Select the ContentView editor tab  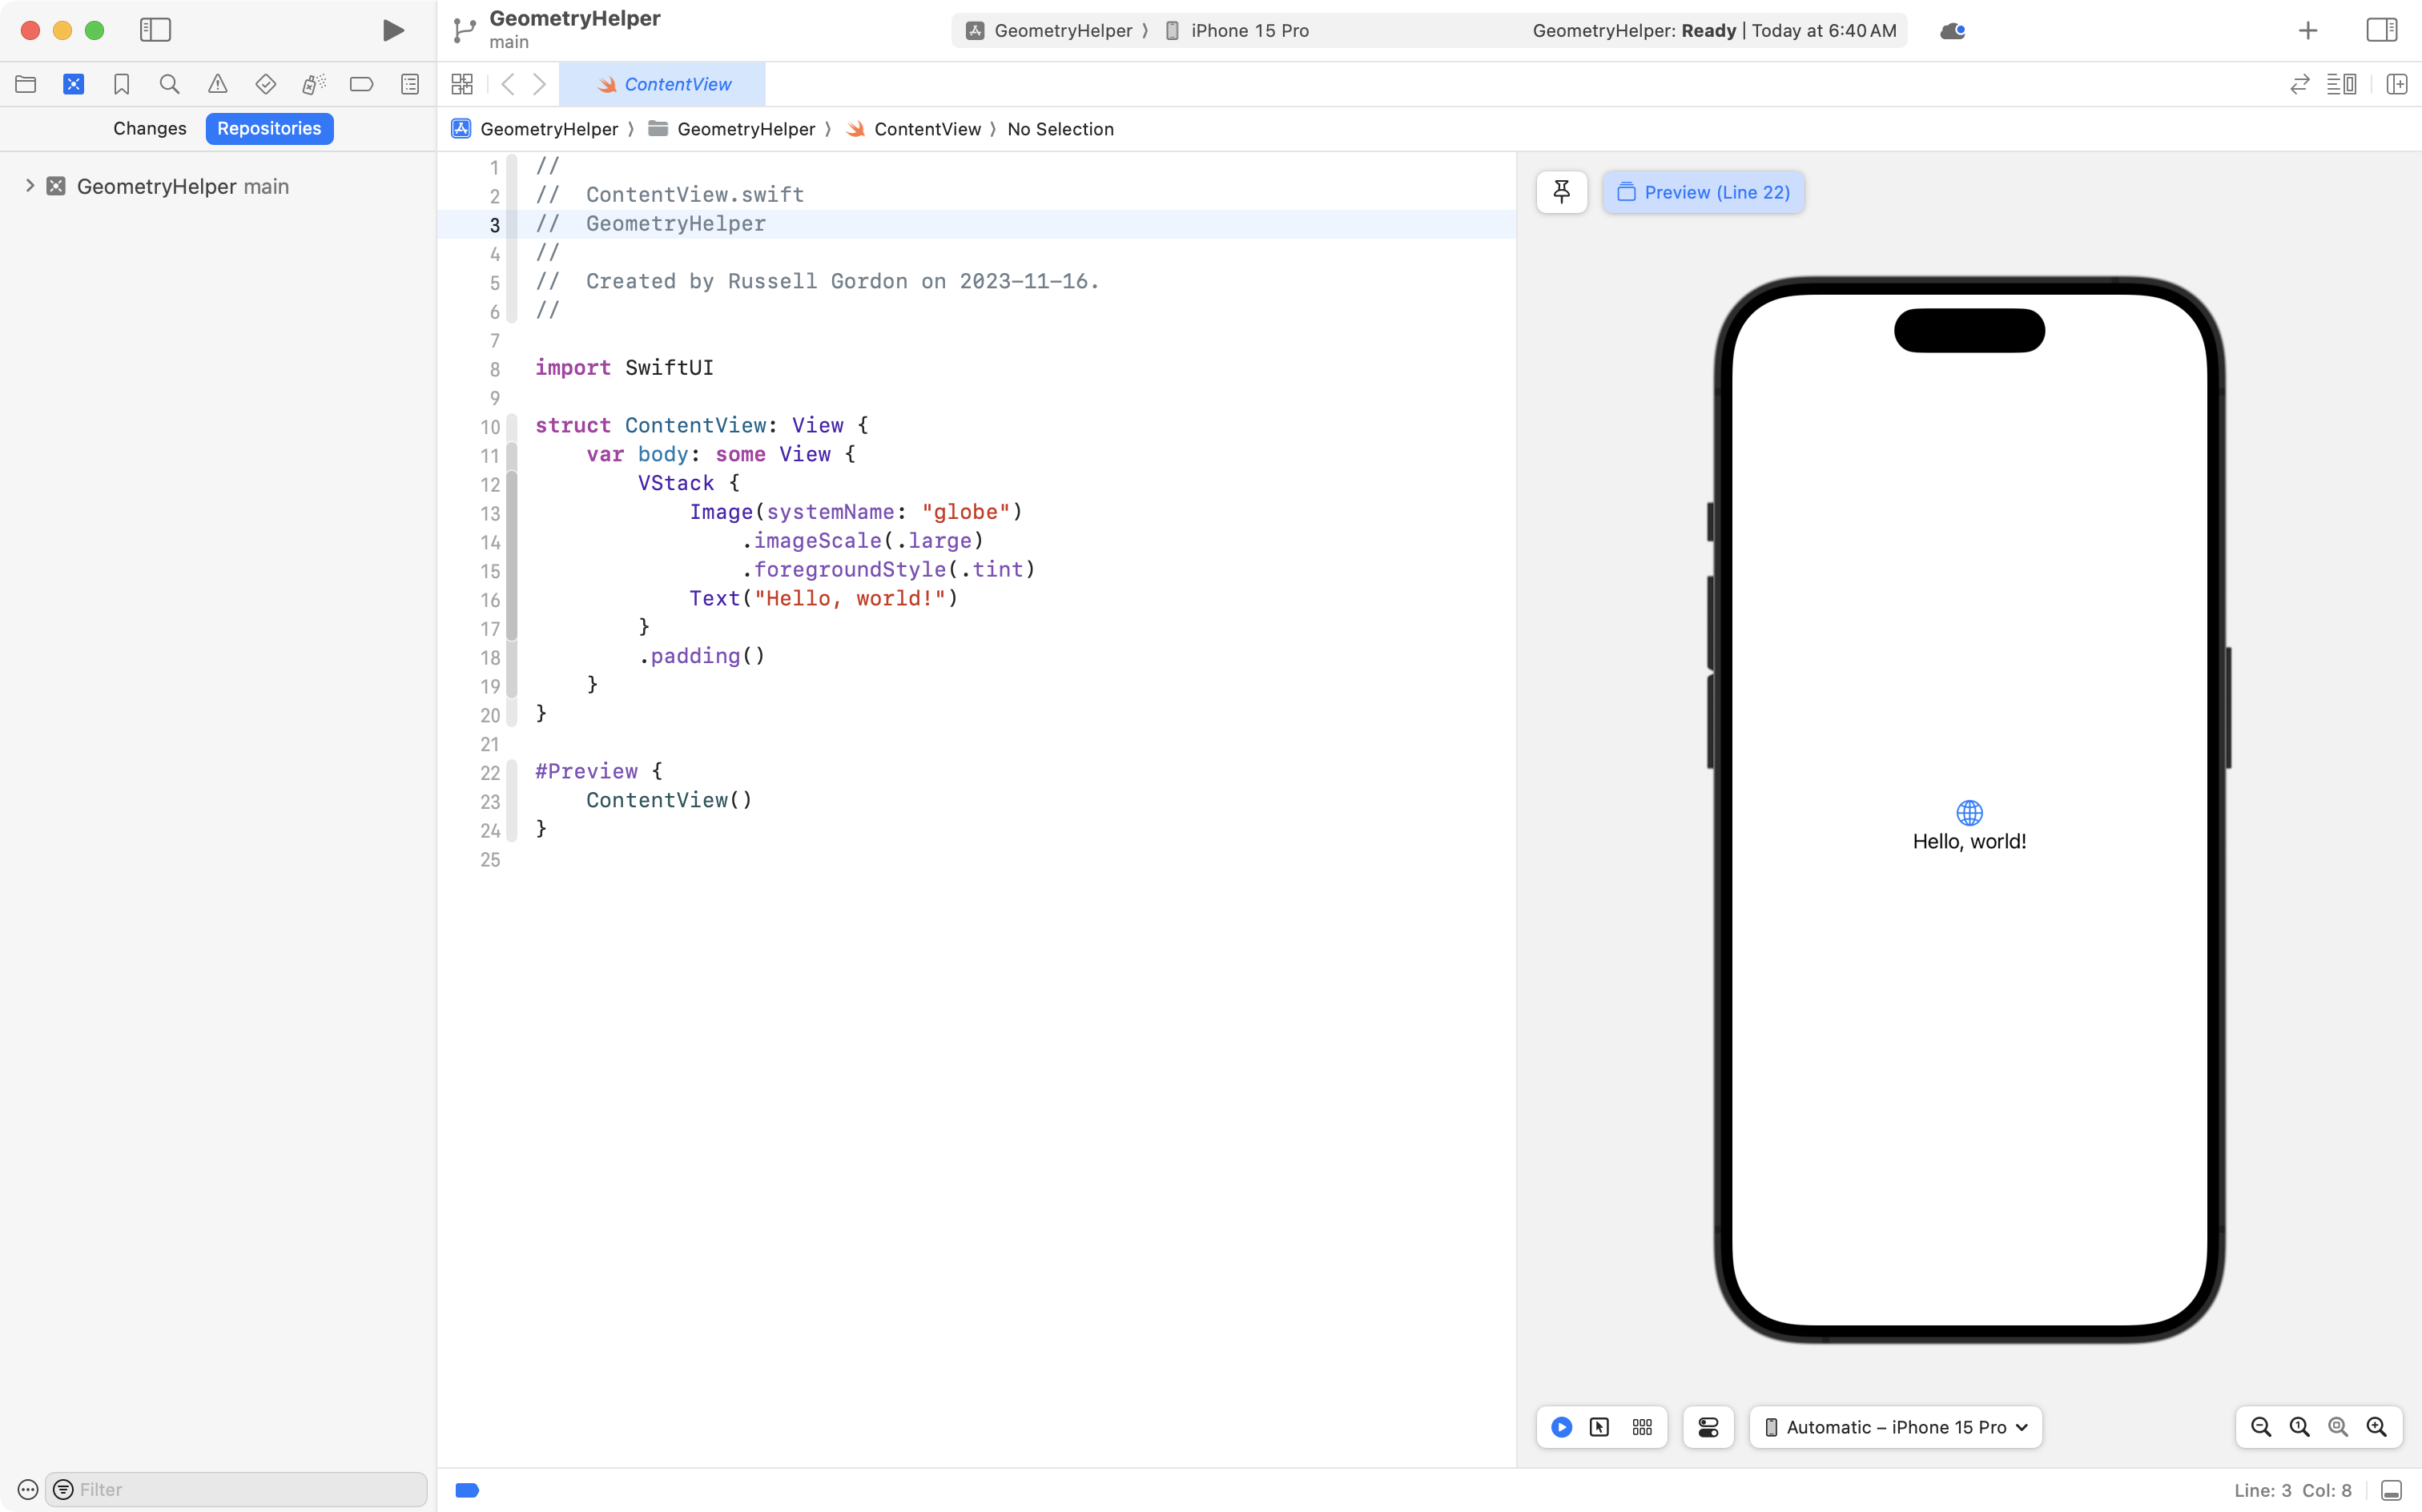click(663, 84)
